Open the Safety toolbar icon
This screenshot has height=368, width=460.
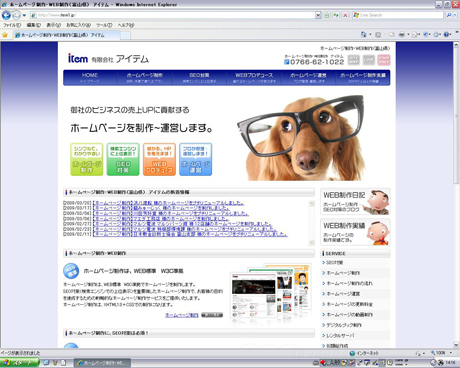[x=426, y=35]
